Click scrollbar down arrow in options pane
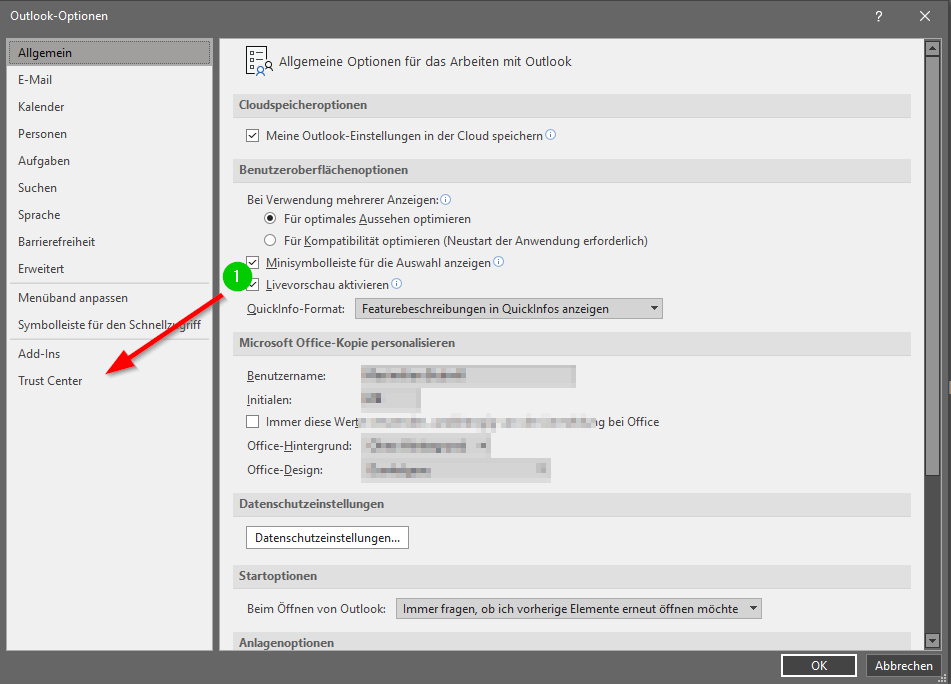951x684 pixels. 932,641
